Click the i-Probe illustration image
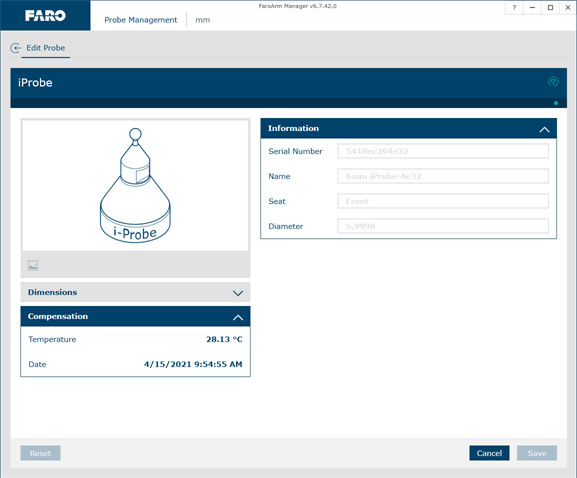 pyautogui.click(x=135, y=185)
